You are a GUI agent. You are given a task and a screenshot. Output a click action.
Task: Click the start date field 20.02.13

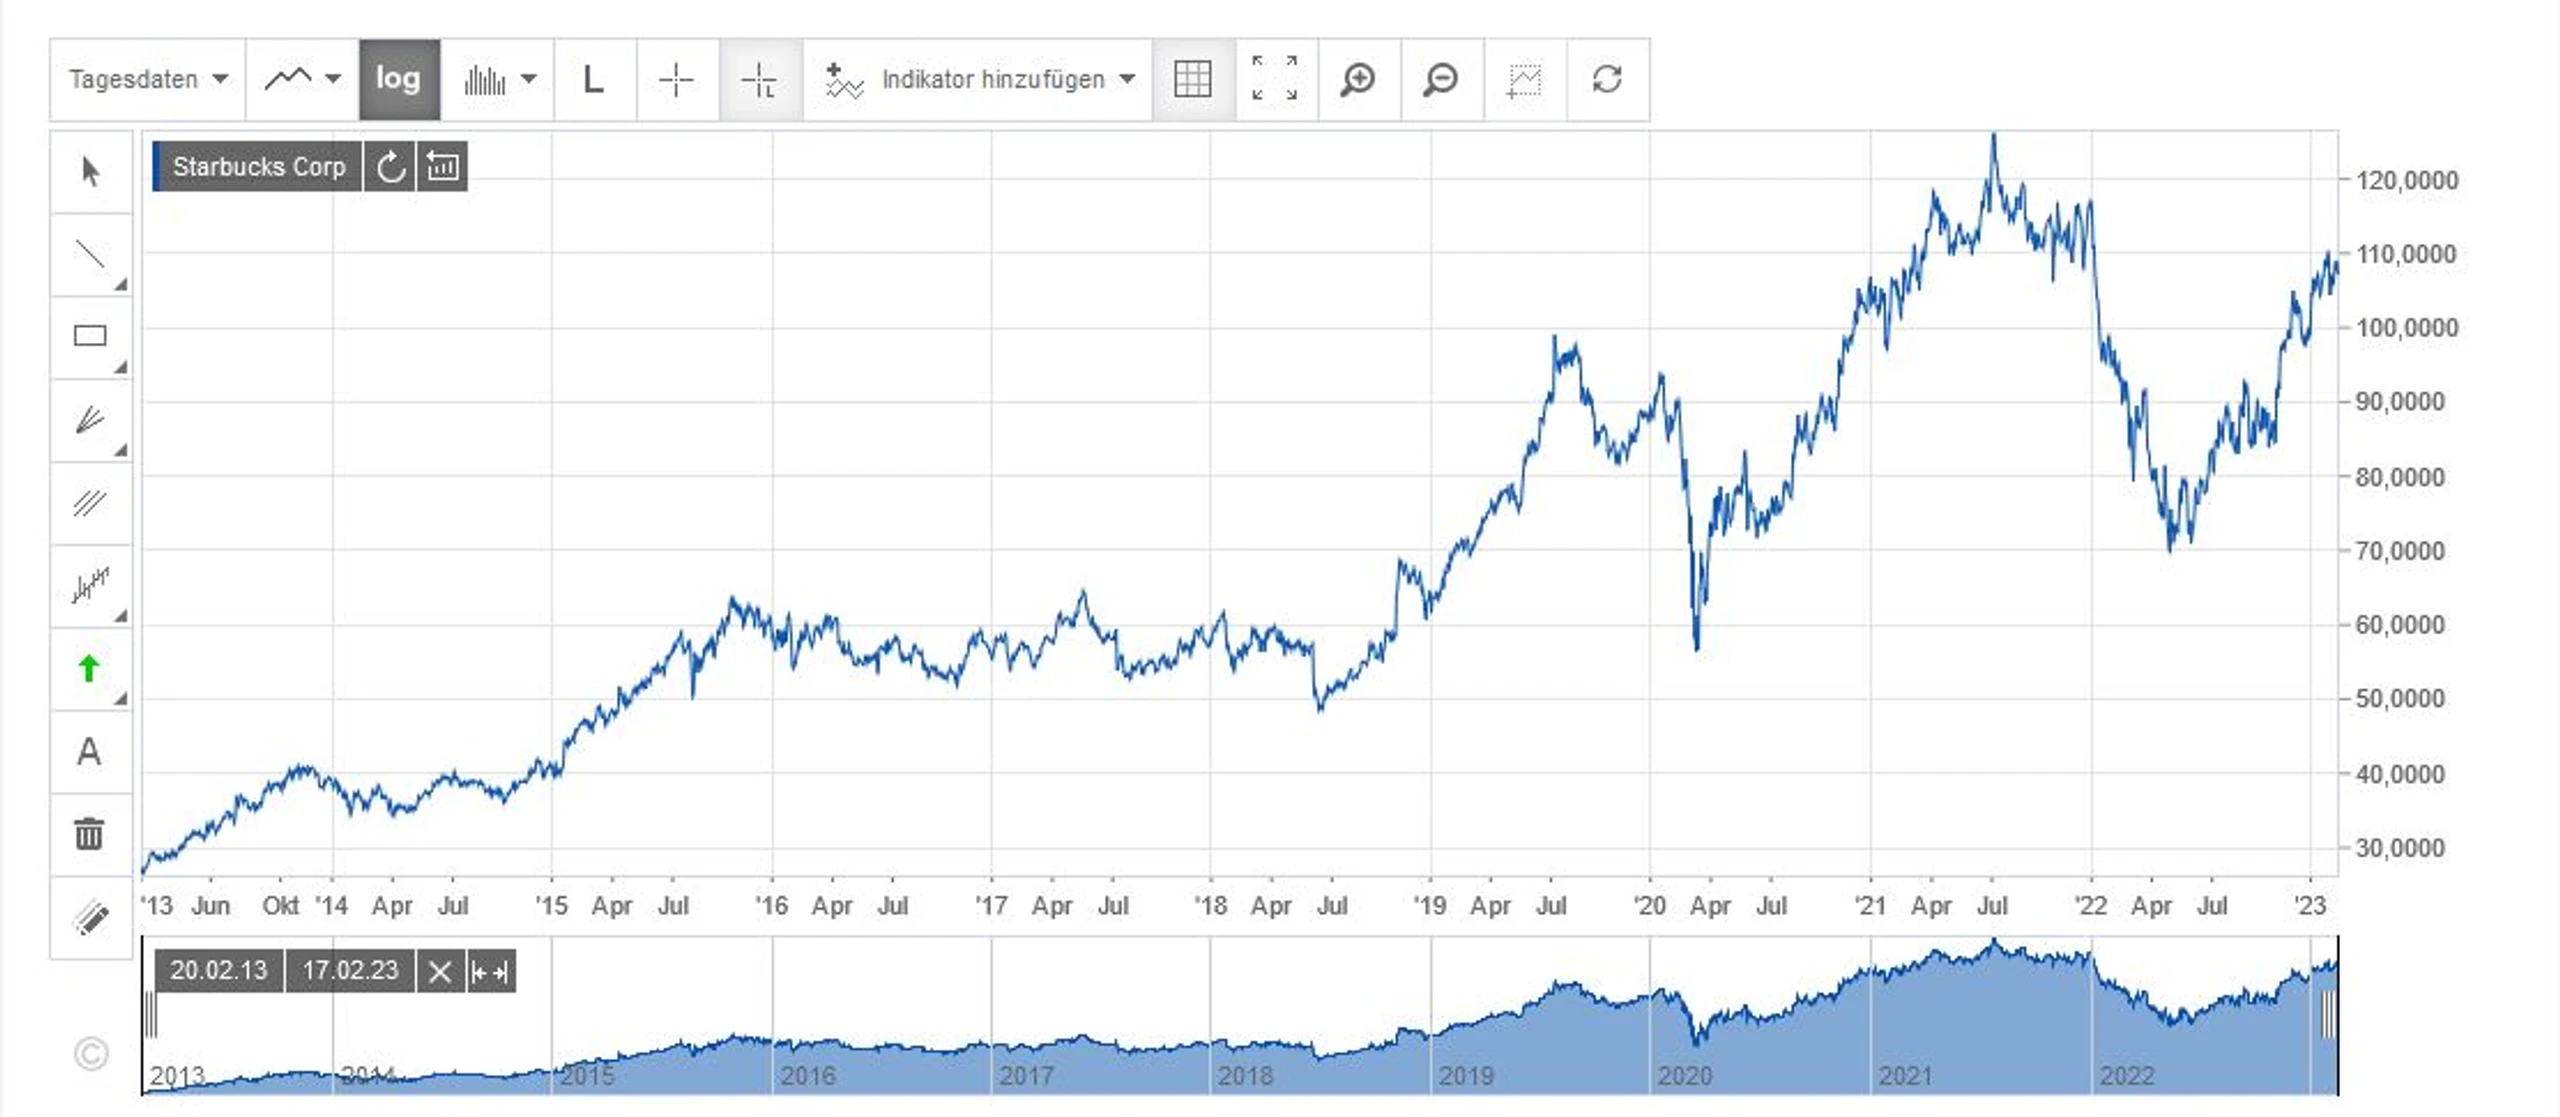219,971
